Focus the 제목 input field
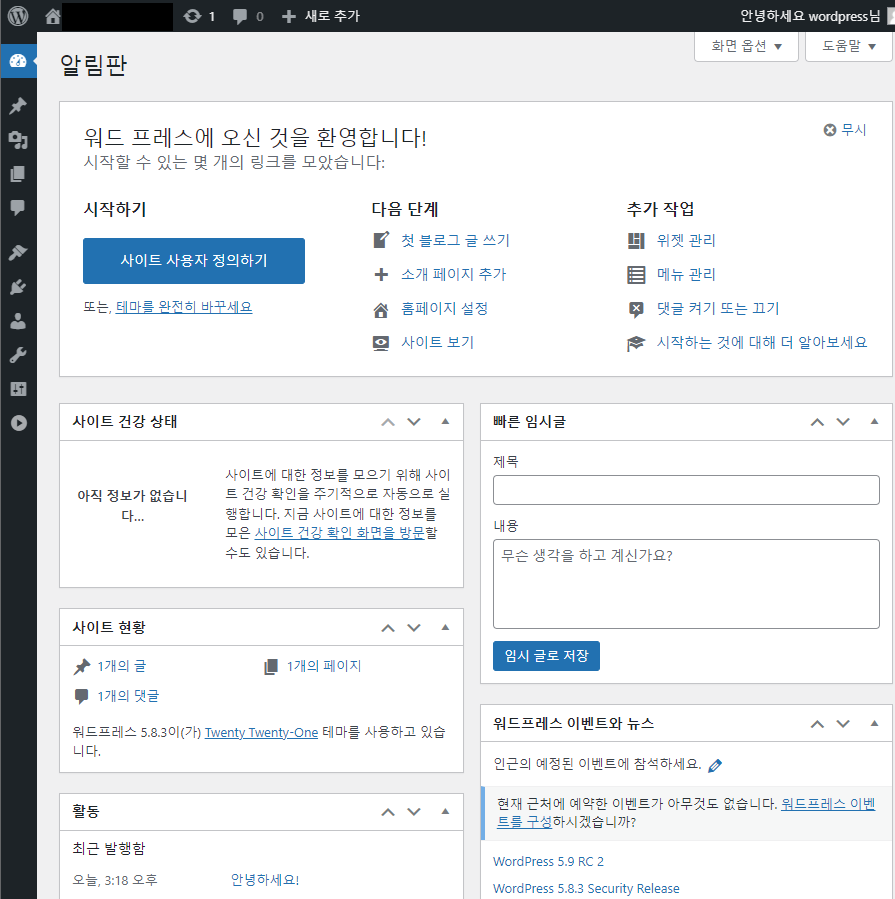Viewport: 895px width, 899px height. point(686,490)
